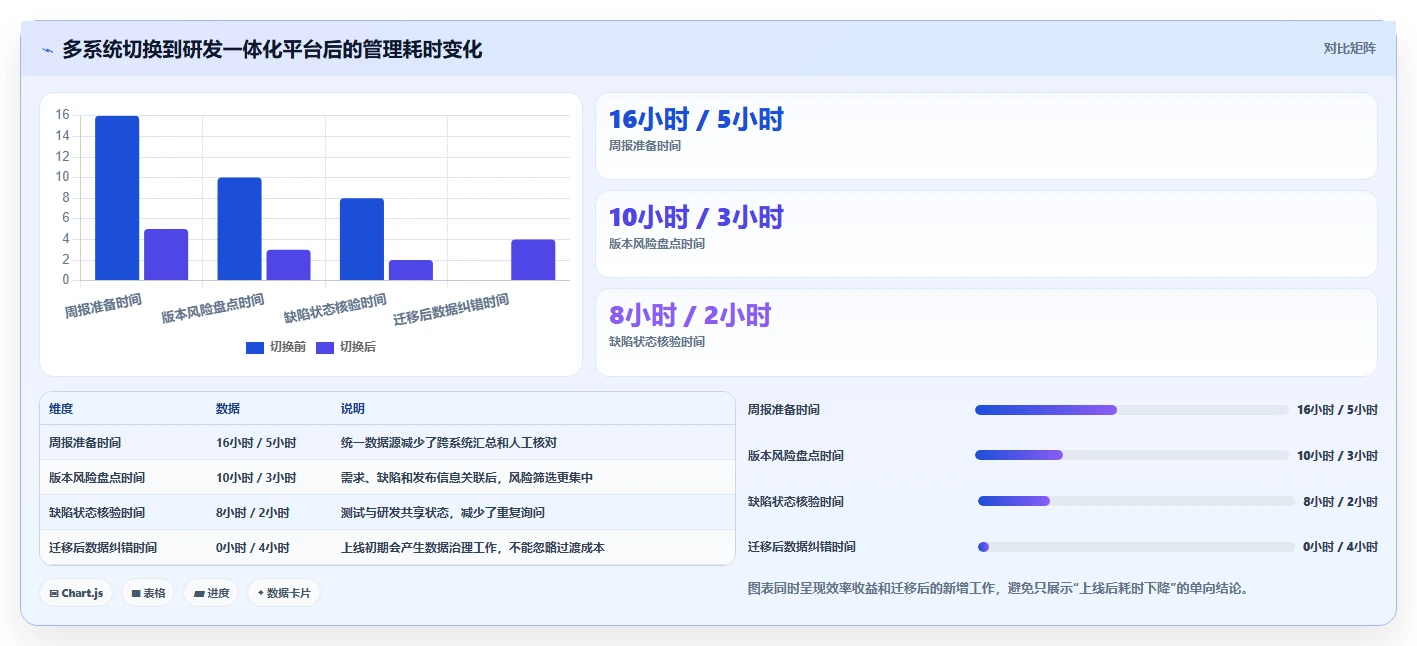
Task: Click the 切换后 bar for 缺陷状态核验时间
Action: tap(411, 270)
